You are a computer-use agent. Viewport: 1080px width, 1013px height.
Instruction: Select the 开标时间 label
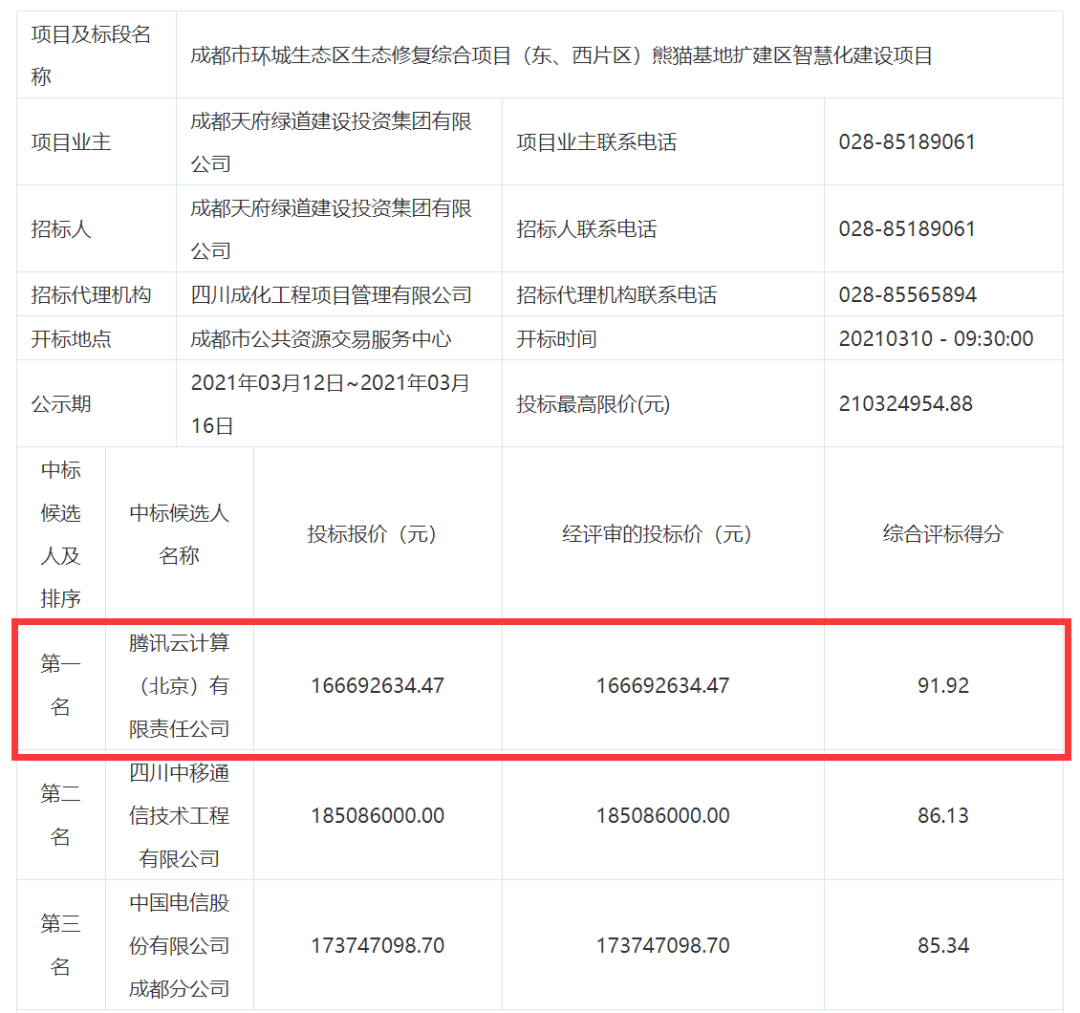pyautogui.click(x=557, y=339)
